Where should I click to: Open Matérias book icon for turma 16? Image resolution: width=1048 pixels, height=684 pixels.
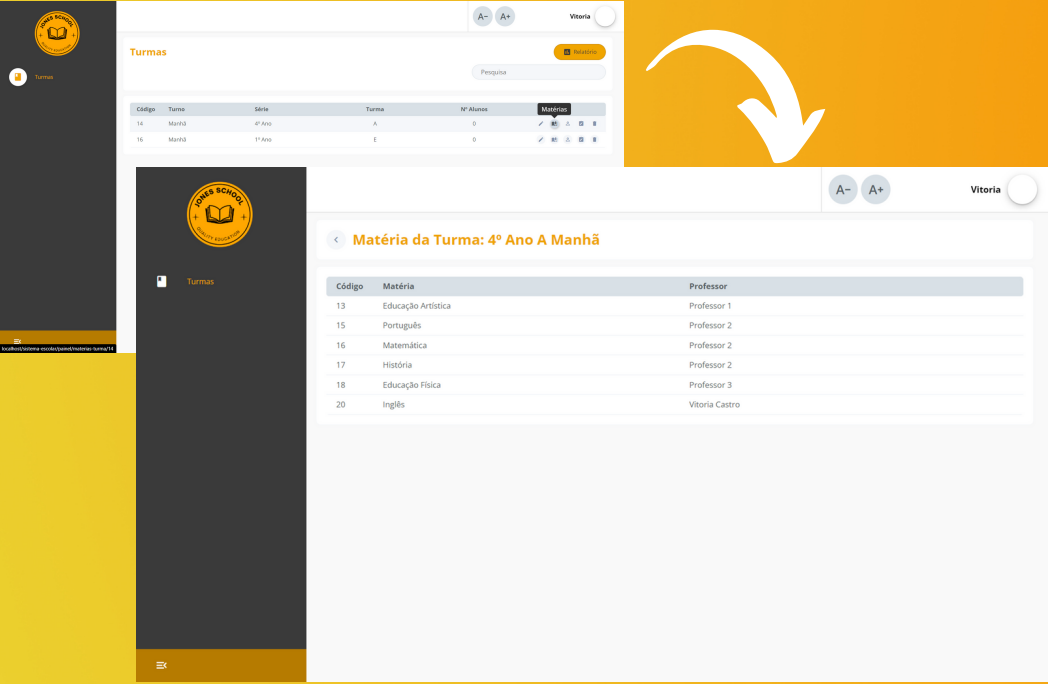tap(554, 140)
